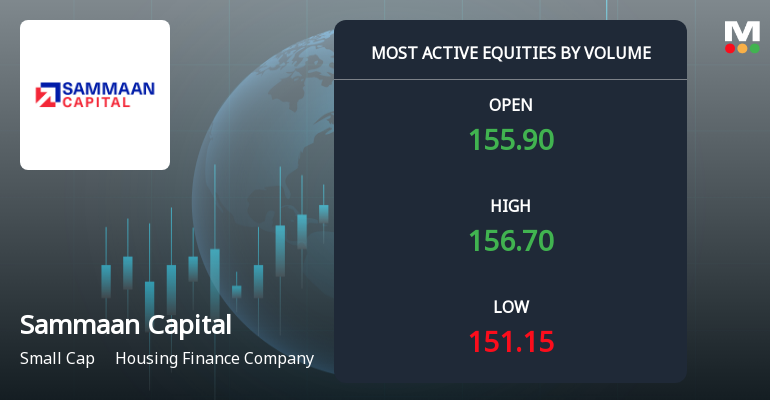The height and width of the screenshot is (404, 770).
Task: Select the rightmost candlestick in the chart
Action: click(324, 212)
